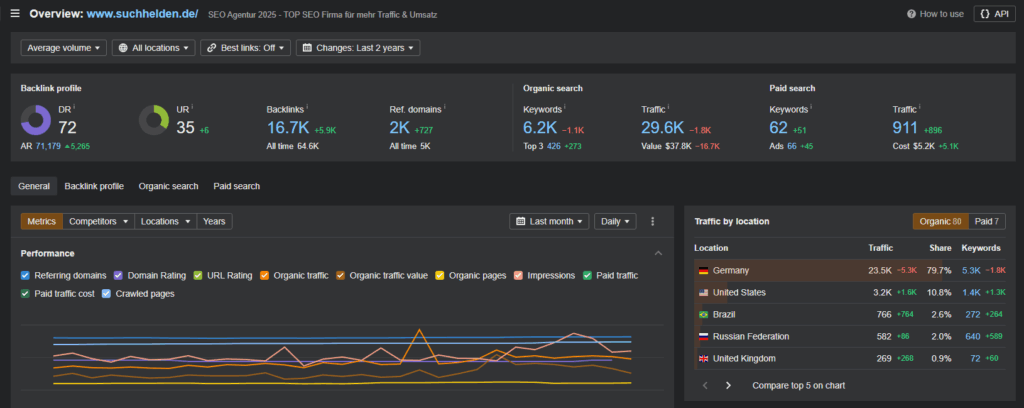The width and height of the screenshot is (1024, 408).
Task: Toggle Organic traffic value checkbox
Action: pyautogui.click(x=340, y=275)
